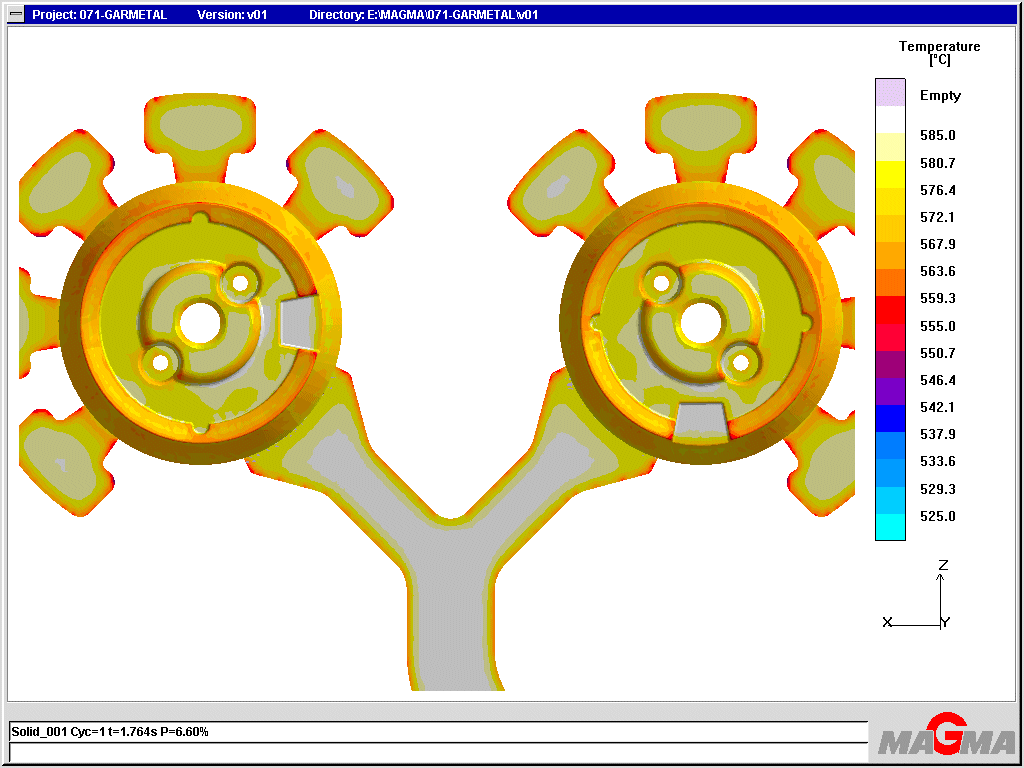Pick the cyan 525.0 legend color band
Screen dimensions: 1024x768
(x=890, y=526)
